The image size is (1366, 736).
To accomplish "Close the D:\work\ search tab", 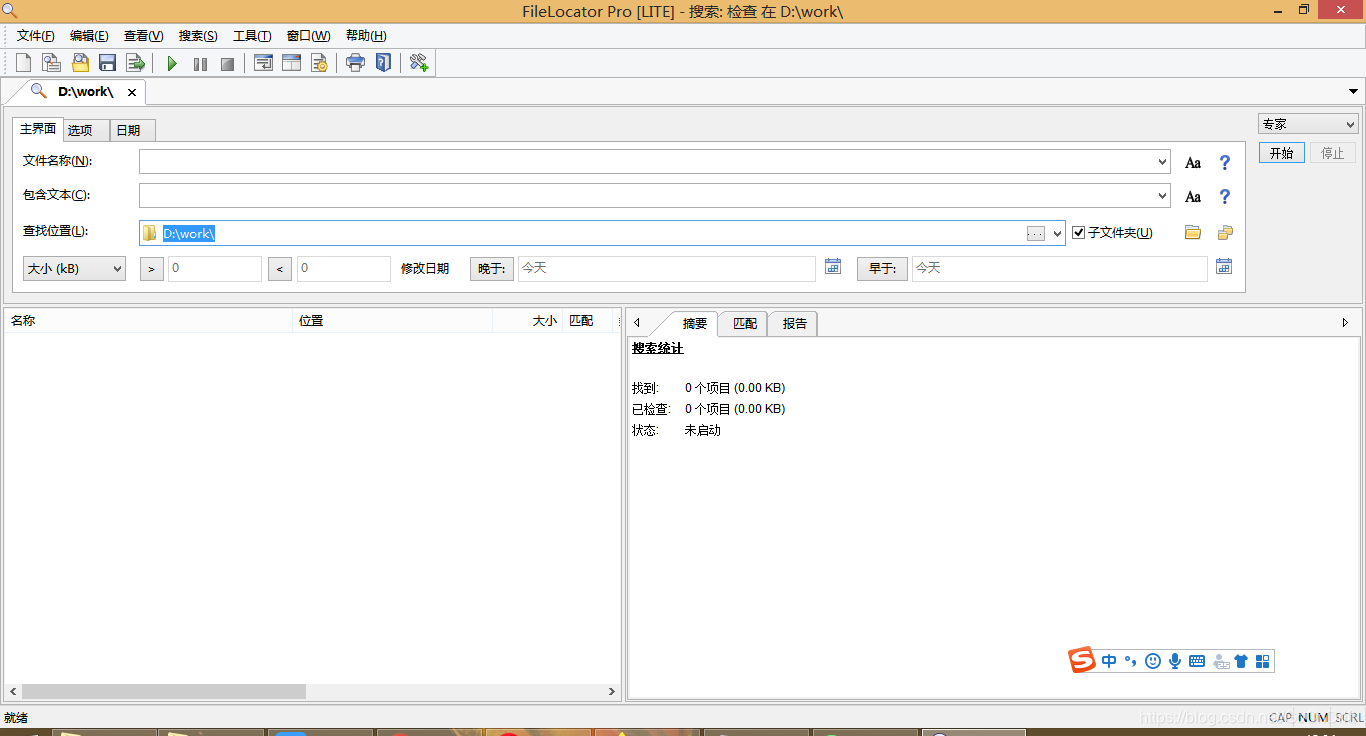I will coord(132,92).
